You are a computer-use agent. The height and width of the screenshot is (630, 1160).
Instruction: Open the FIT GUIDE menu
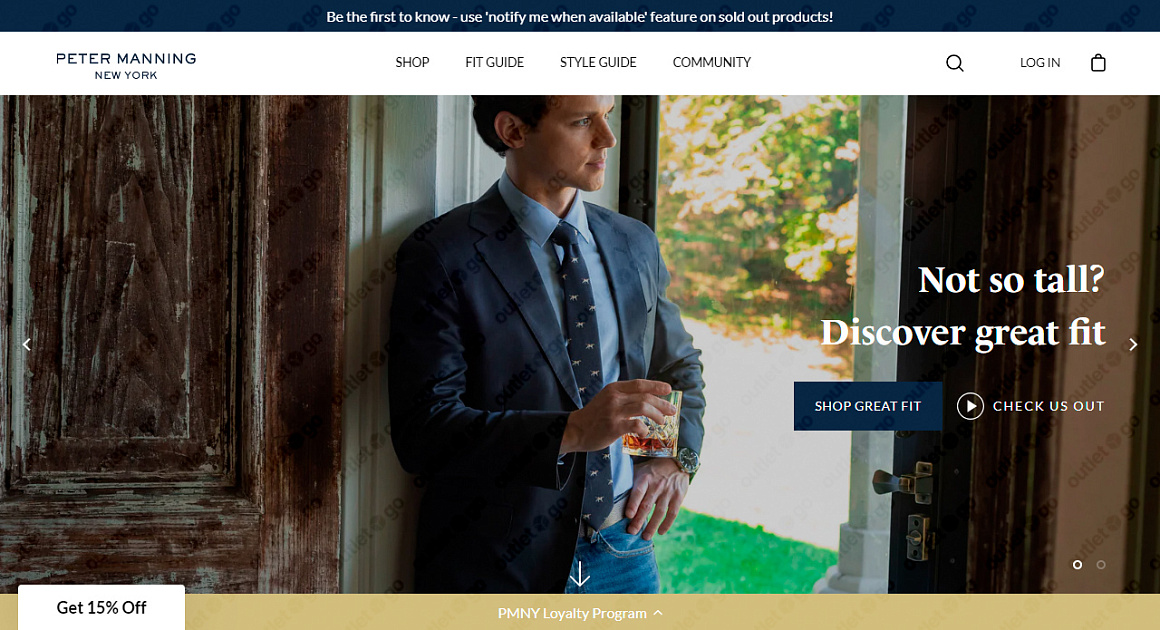[494, 63]
